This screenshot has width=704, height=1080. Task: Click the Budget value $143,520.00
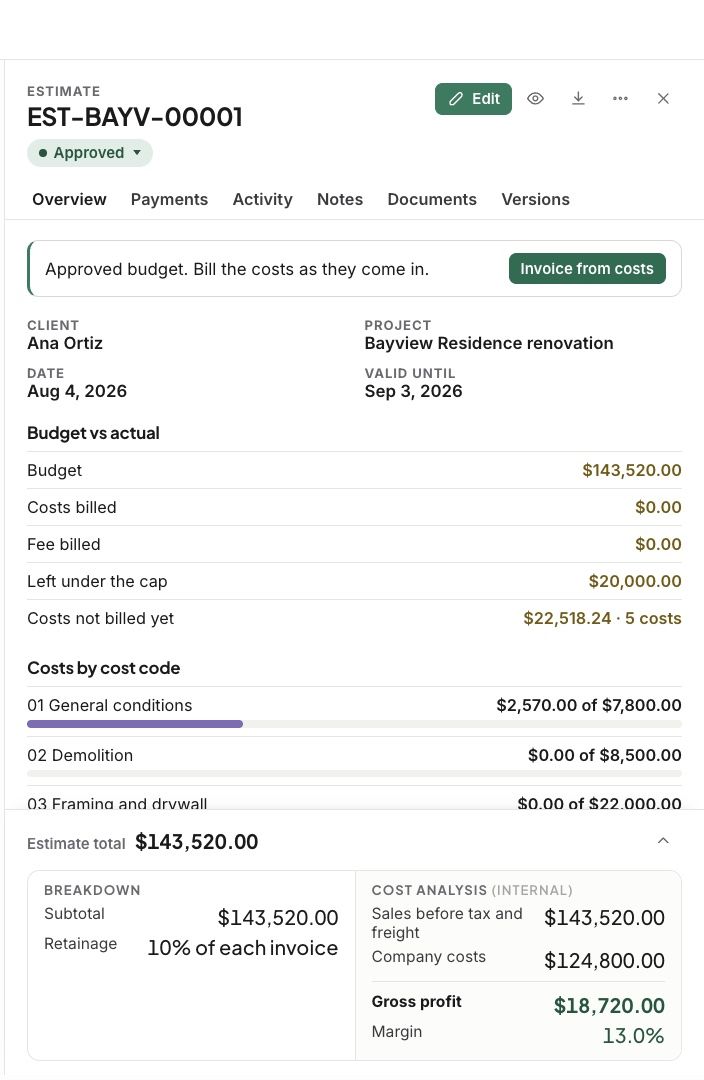(x=632, y=470)
